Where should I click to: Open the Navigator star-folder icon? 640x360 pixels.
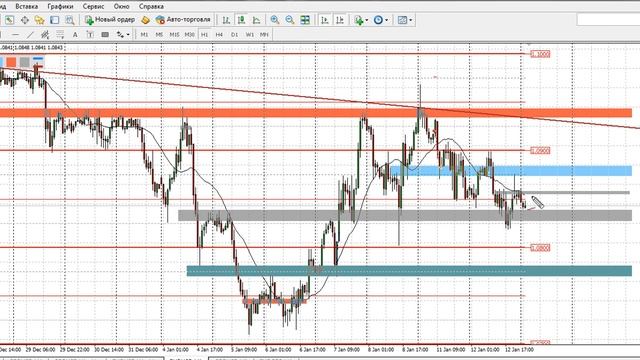coord(40,20)
